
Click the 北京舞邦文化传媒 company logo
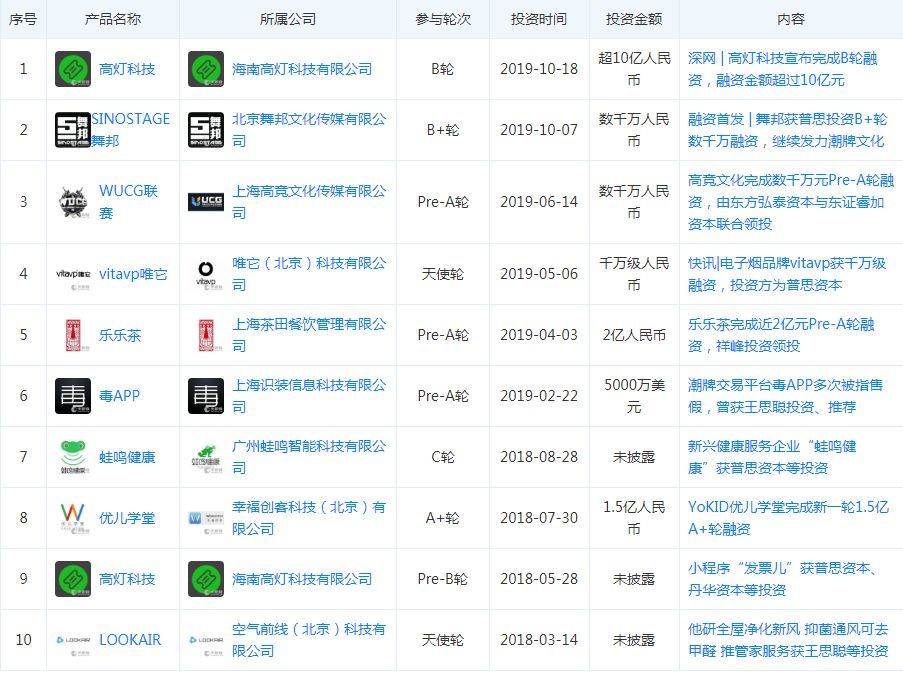[206, 130]
